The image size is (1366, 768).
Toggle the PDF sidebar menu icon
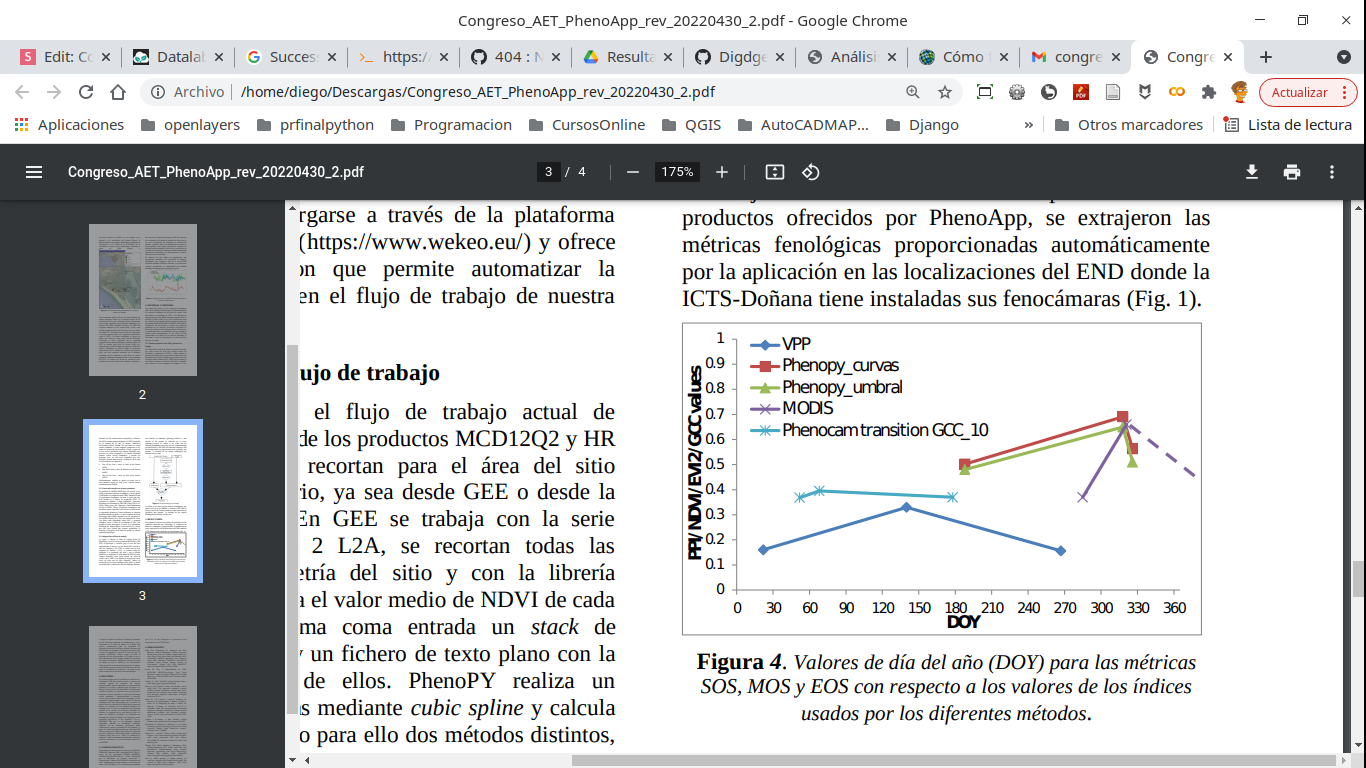tap(34, 172)
